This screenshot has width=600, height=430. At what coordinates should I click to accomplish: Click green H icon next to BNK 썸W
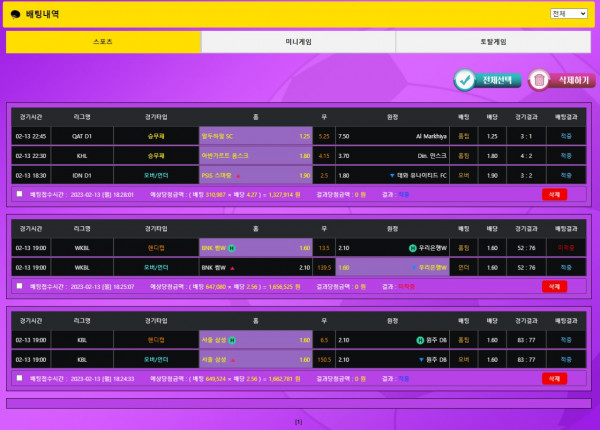coord(232,248)
